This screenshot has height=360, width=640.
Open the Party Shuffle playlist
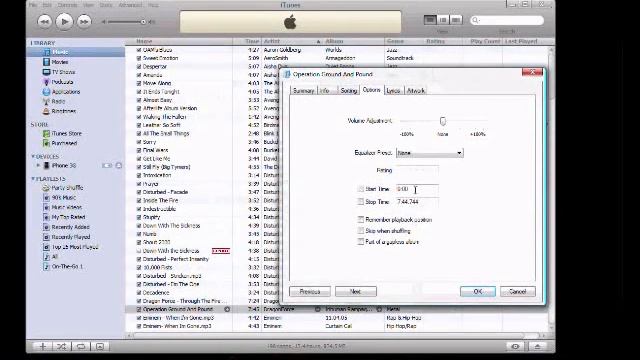coord(67,188)
